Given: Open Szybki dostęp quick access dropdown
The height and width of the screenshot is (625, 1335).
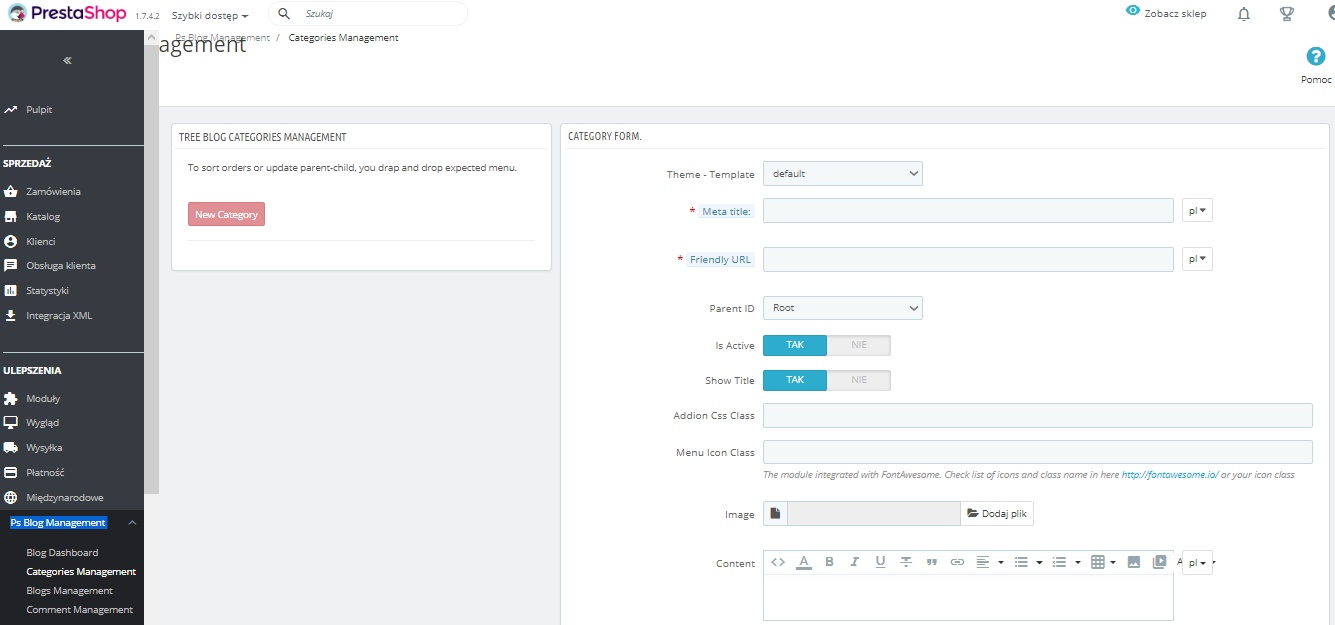Looking at the screenshot, I should click(x=210, y=15).
